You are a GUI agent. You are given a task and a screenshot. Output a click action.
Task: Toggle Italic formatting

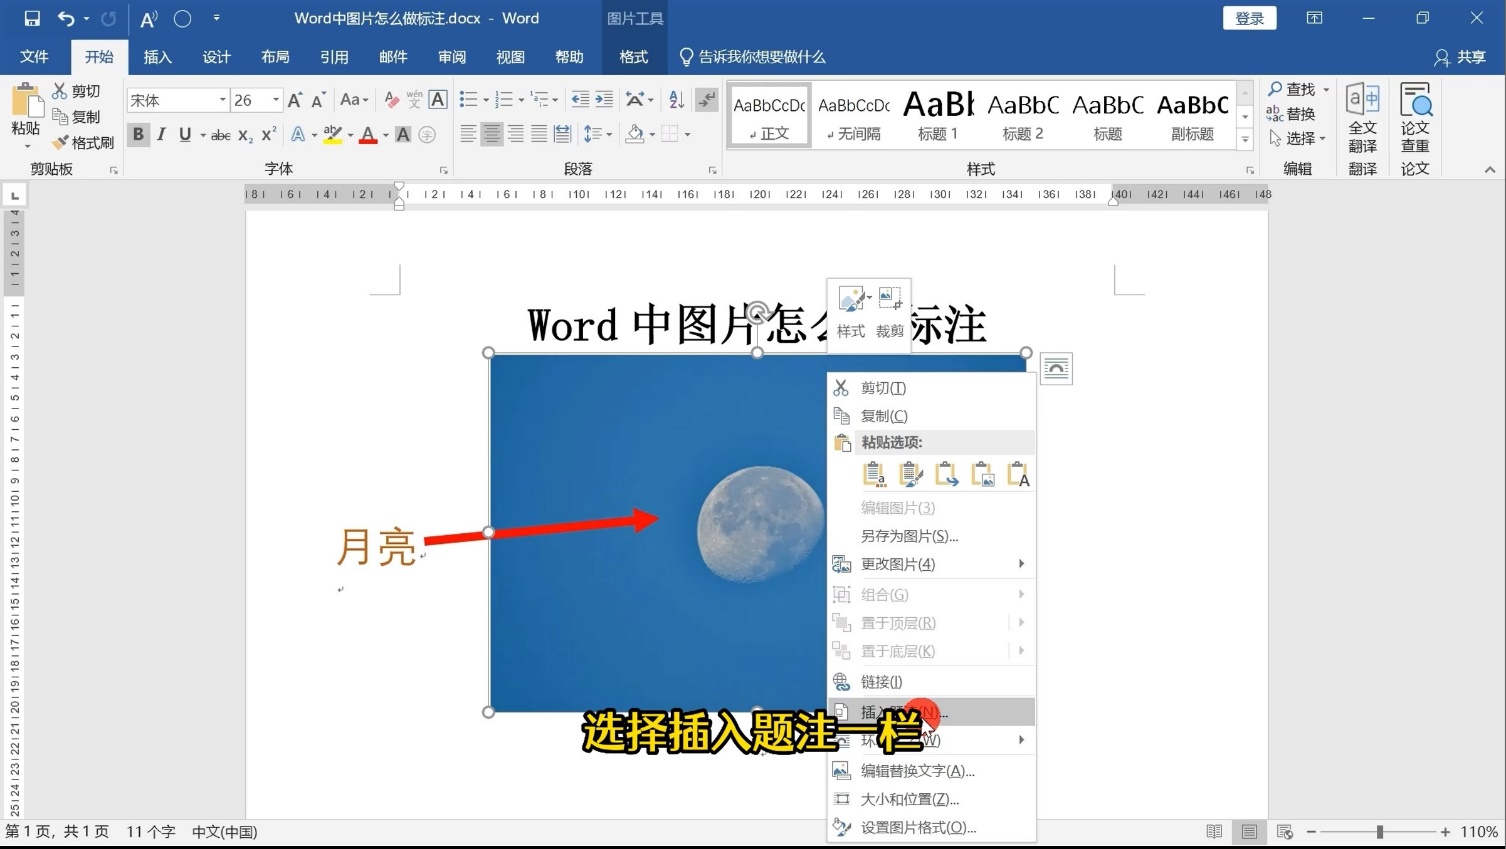click(161, 134)
